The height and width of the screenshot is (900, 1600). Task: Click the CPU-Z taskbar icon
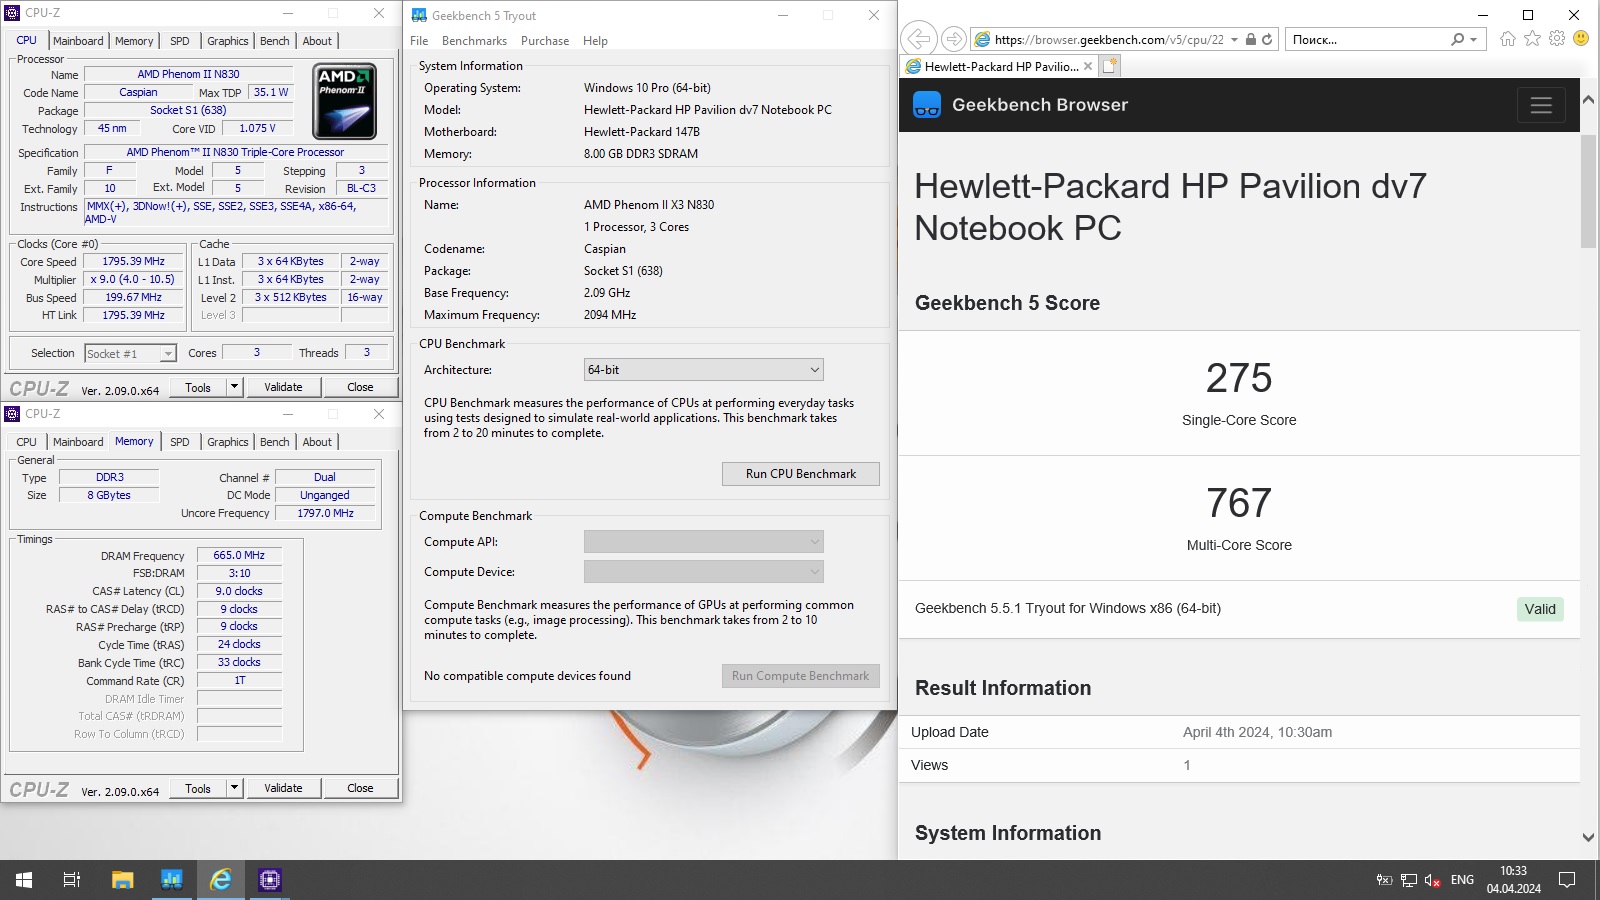click(269, 880)
